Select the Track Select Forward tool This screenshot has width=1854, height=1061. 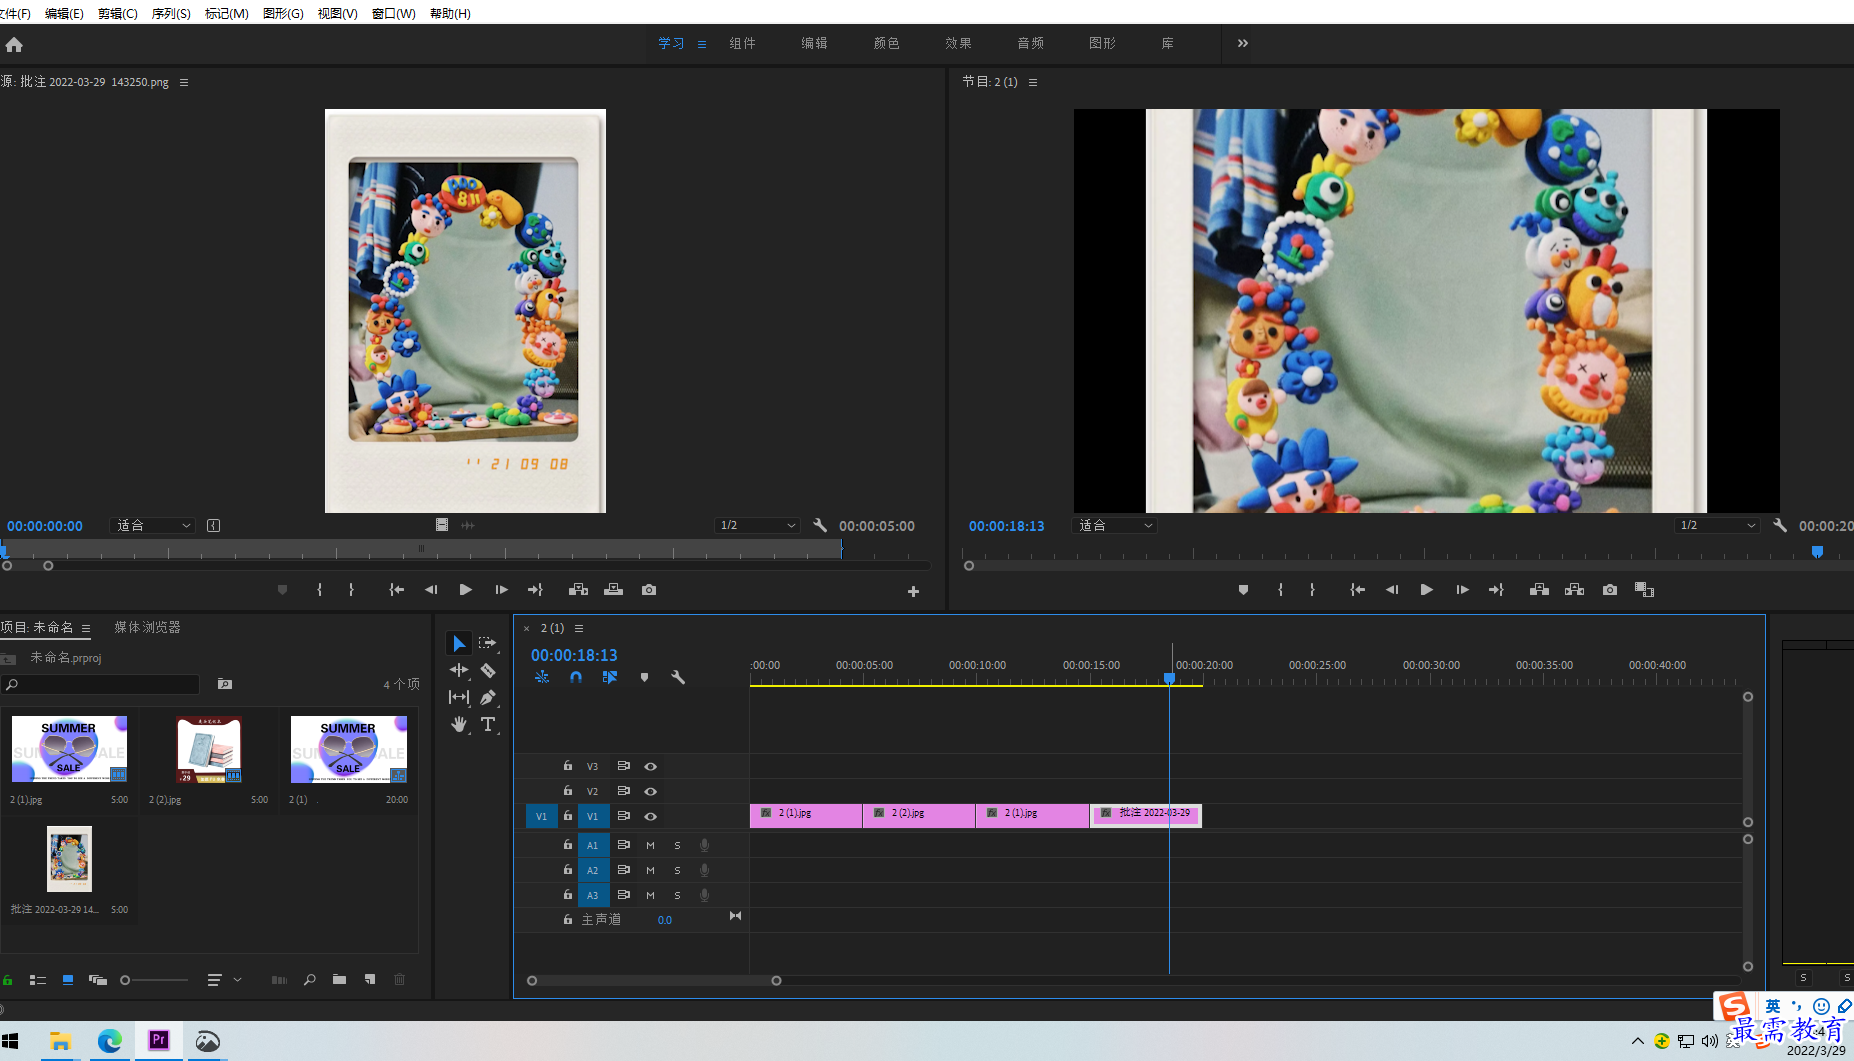(487, 643)
